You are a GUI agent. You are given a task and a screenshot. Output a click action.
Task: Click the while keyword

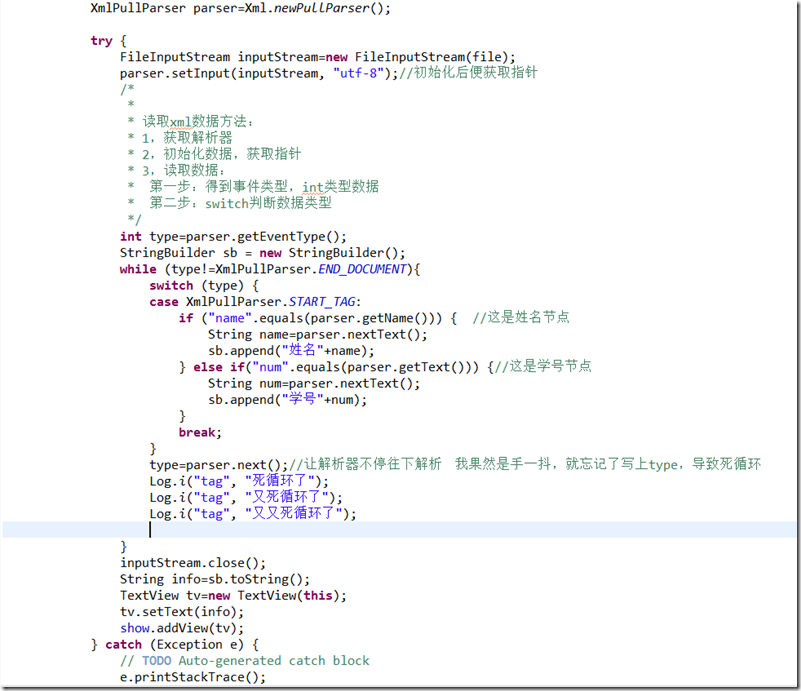pos(137,269)
